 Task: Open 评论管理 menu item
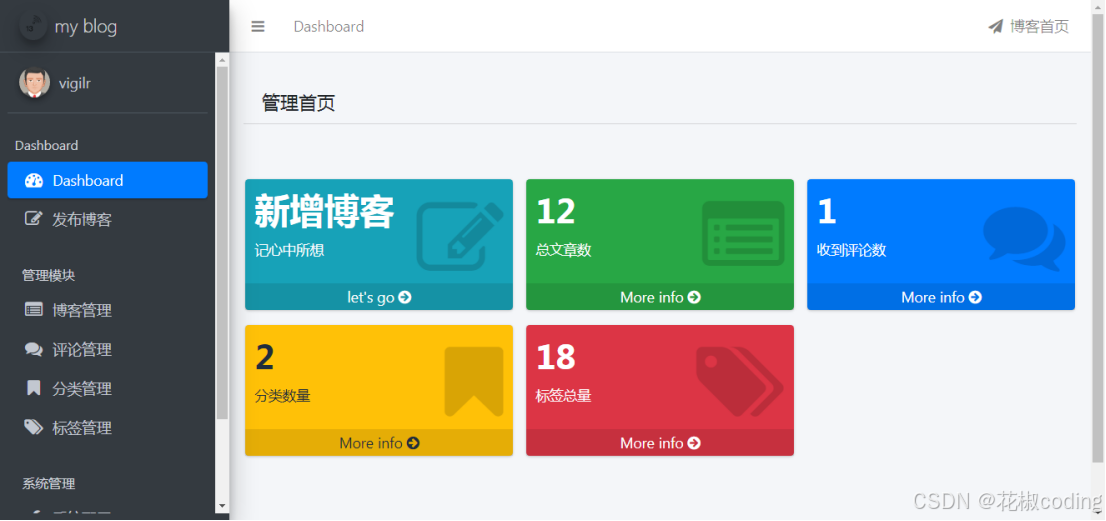click(107, 349)
